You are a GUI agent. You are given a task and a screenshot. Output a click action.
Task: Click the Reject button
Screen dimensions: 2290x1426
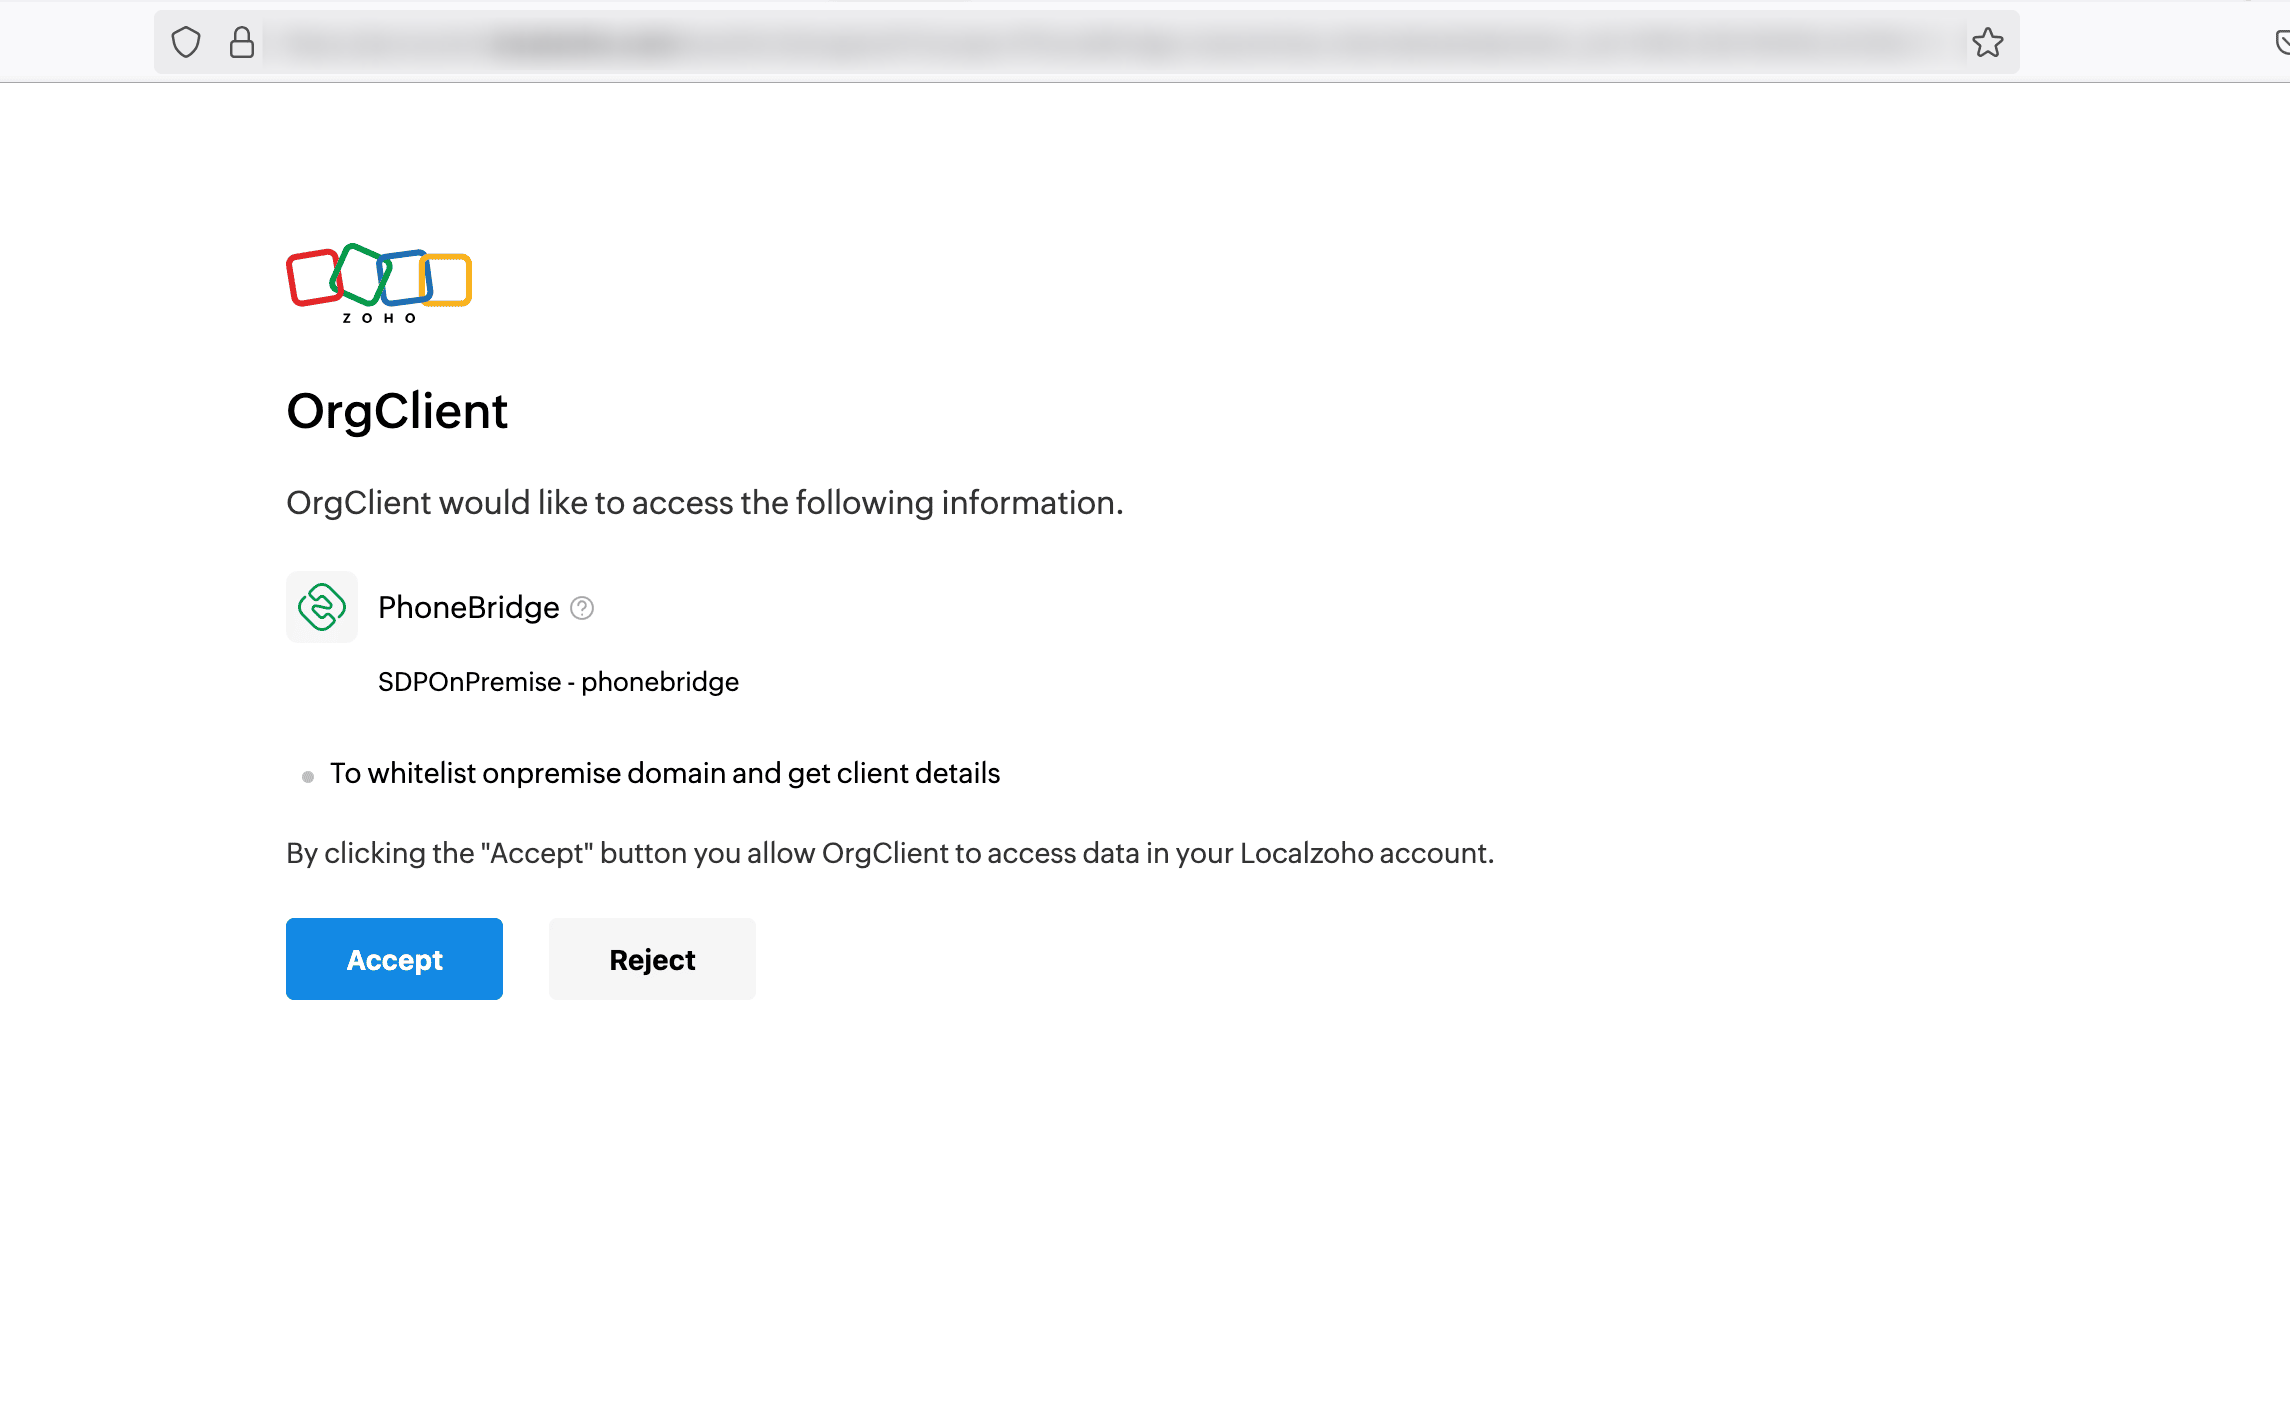click(652, 959)
